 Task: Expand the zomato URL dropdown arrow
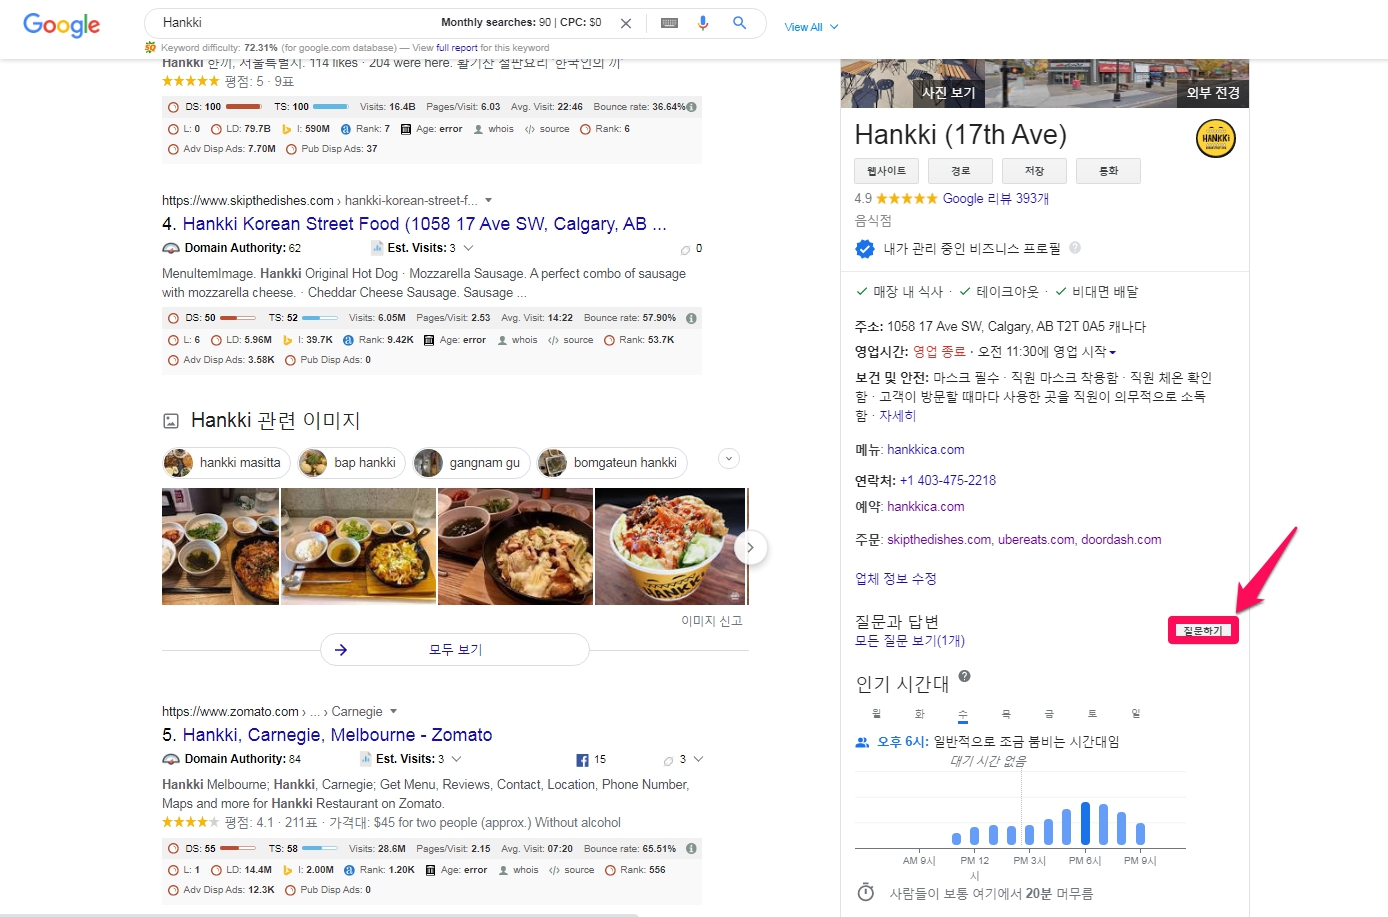[x=393, y=711]
